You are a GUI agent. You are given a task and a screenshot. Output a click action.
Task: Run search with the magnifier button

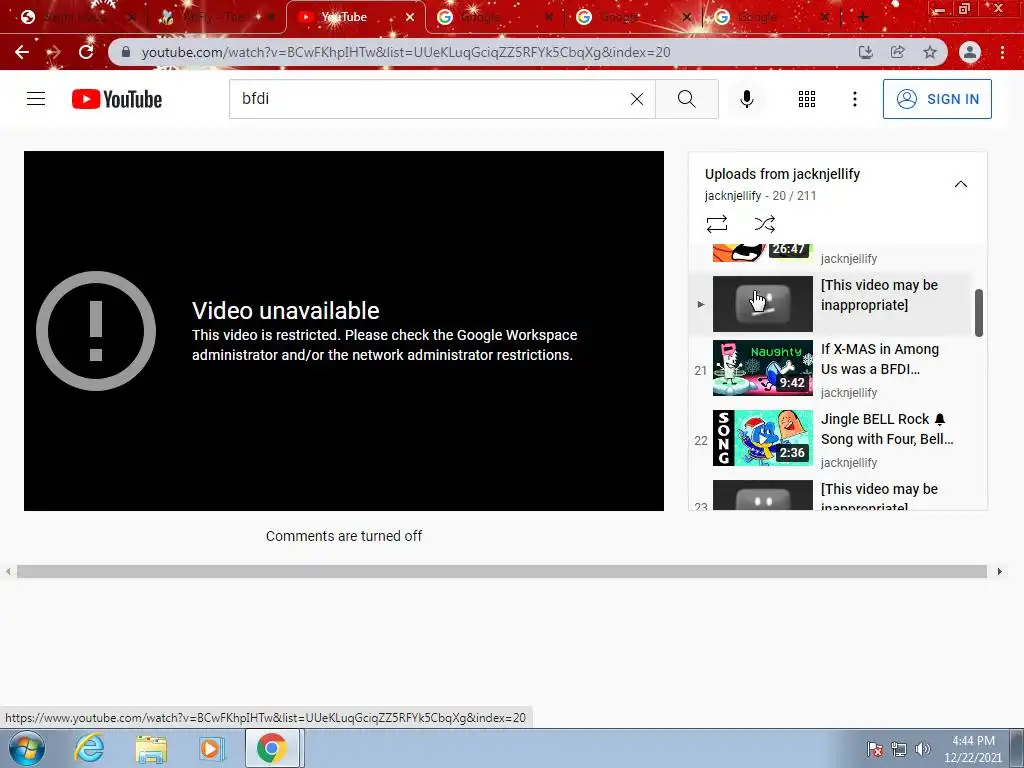pos(686,99)
